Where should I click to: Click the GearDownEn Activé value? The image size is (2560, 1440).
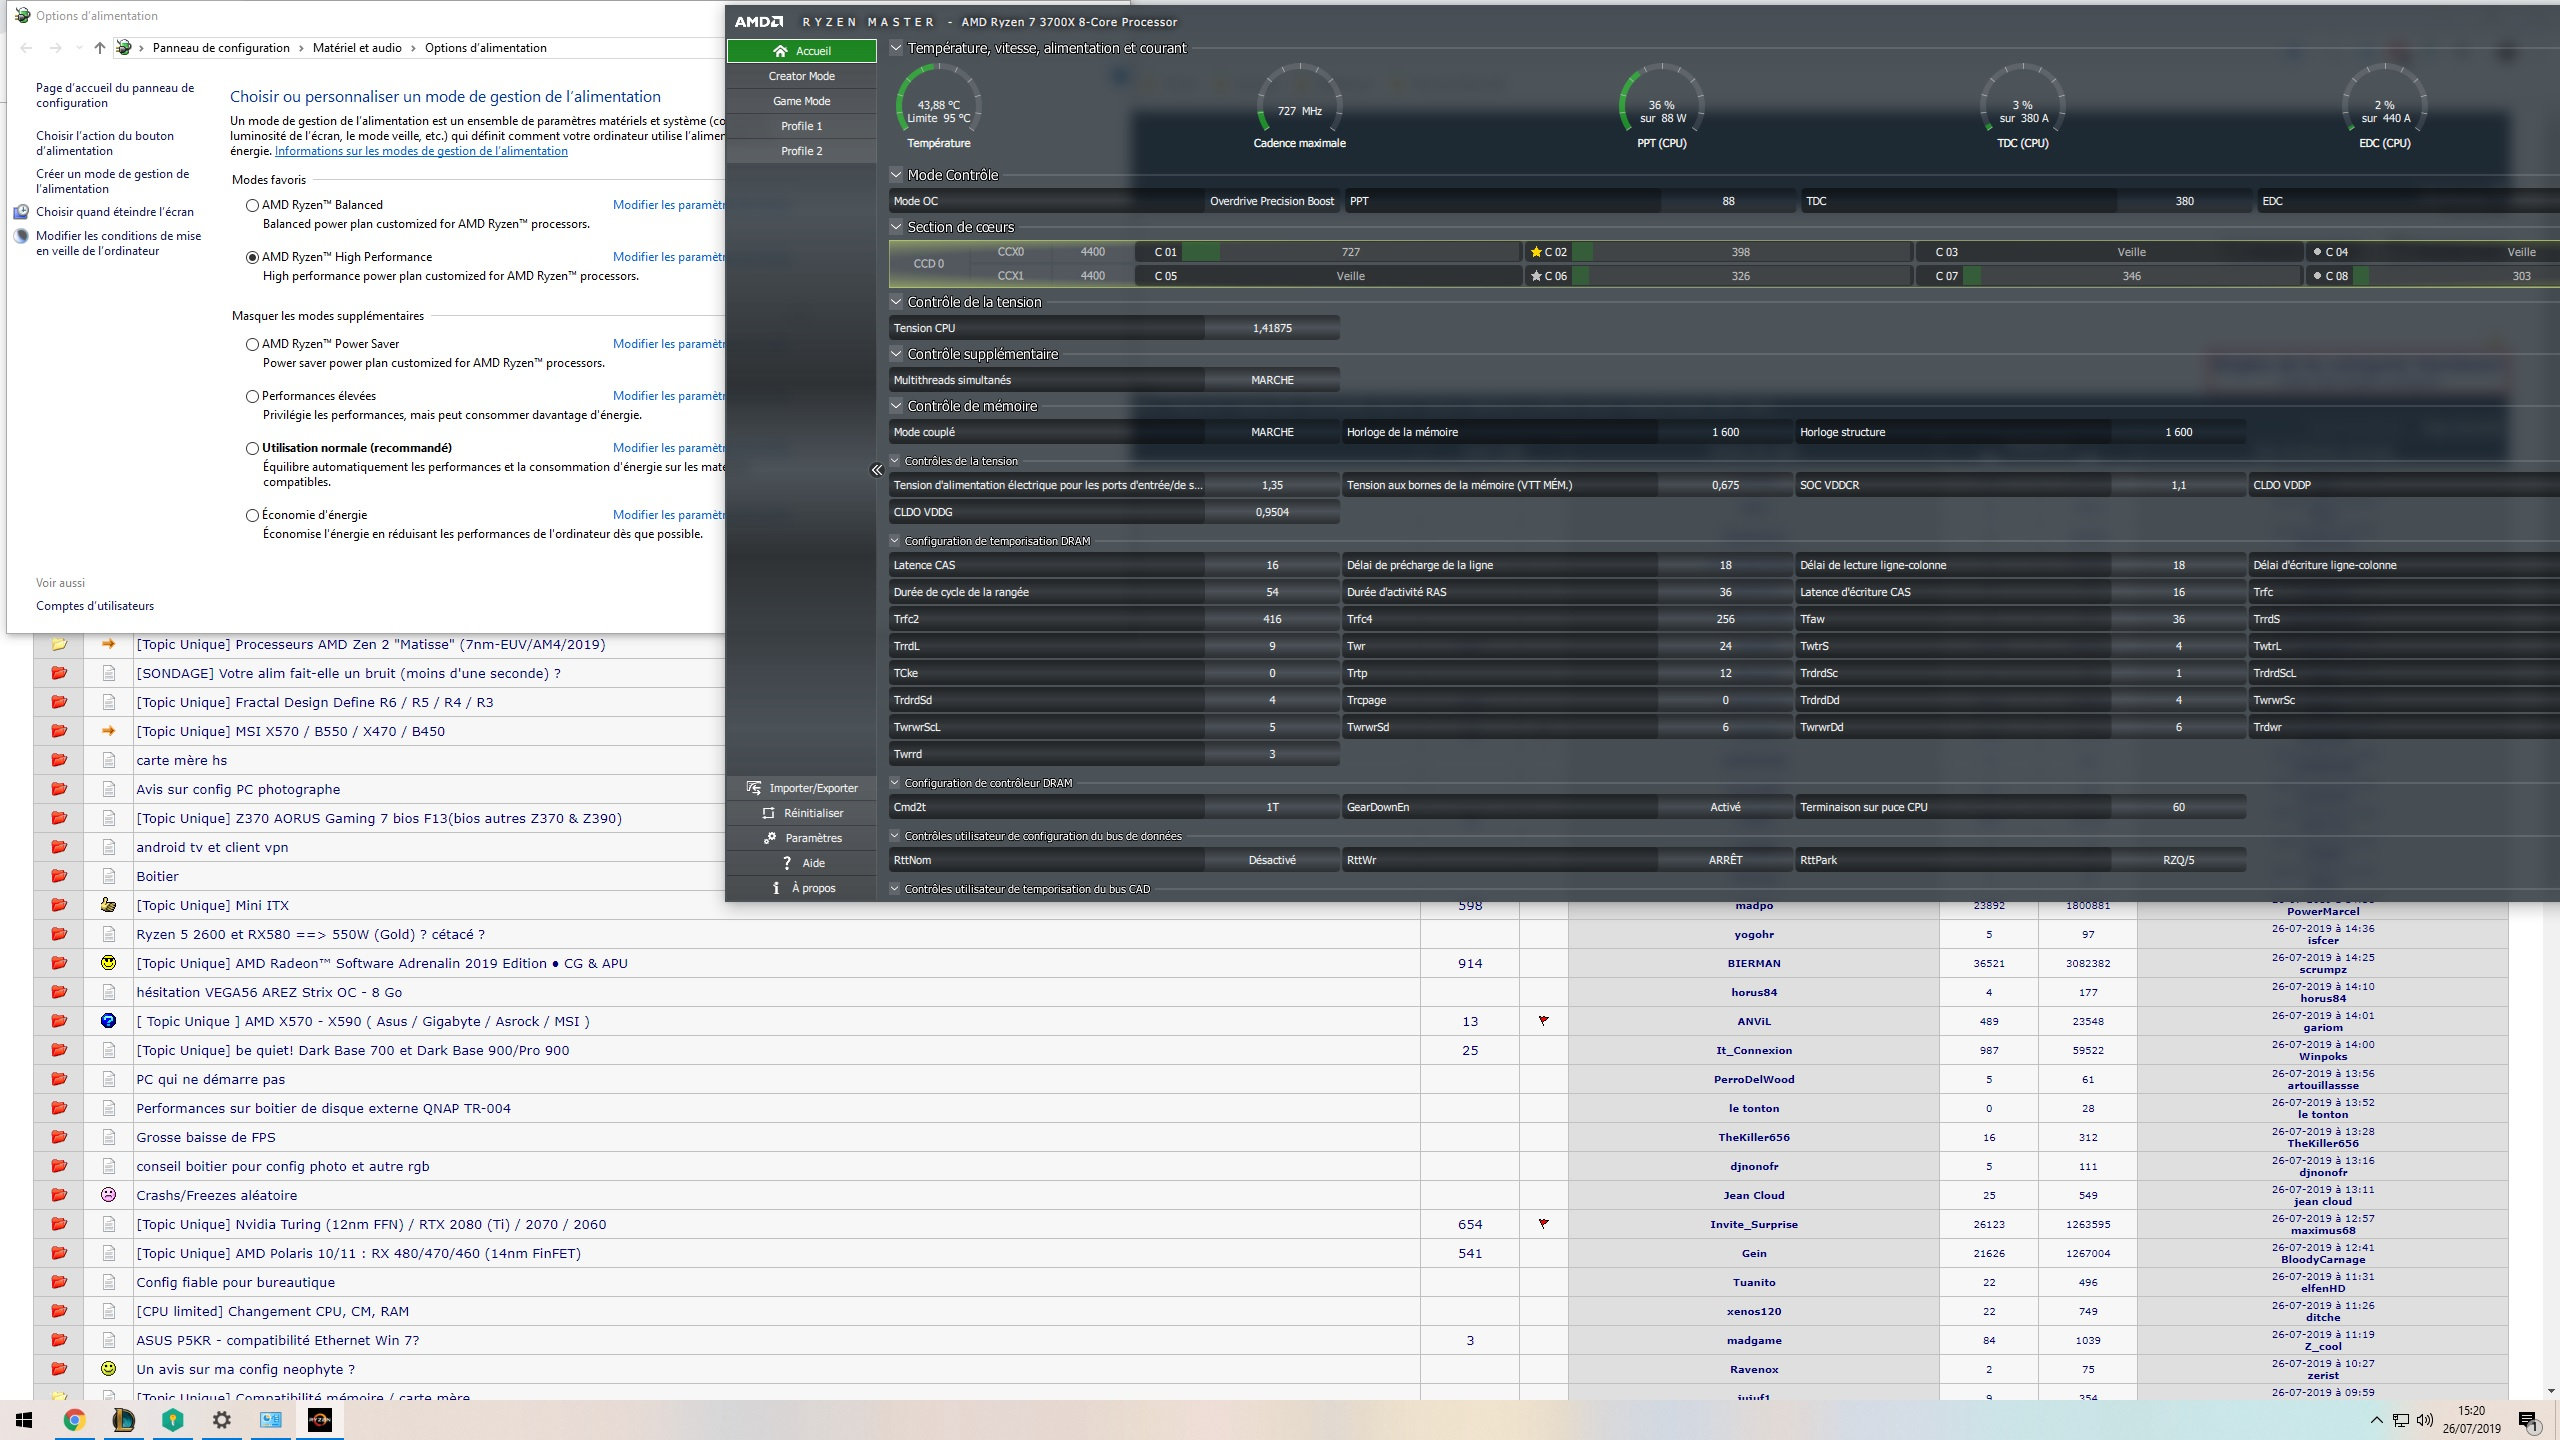pyautogui.click(x=1725, y=807)
